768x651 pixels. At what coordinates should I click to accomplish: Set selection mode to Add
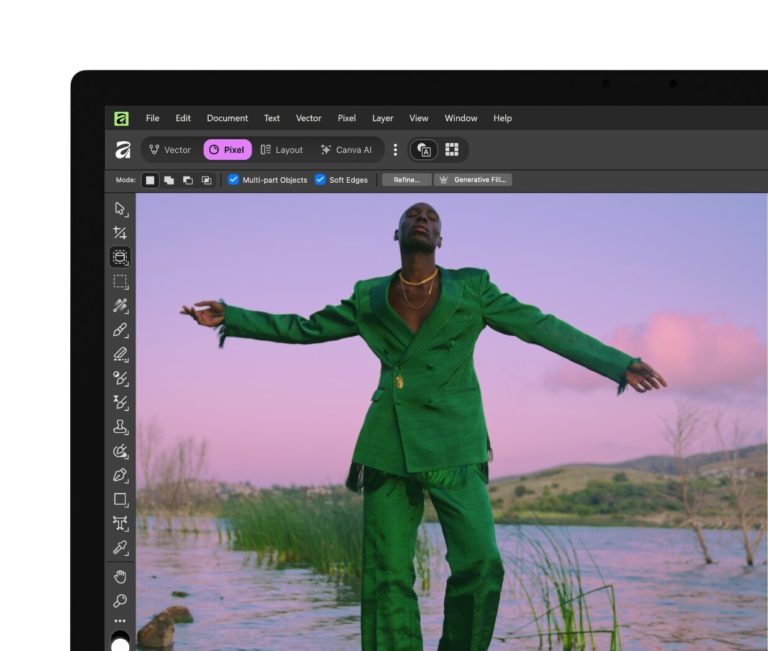(x=169, y=180)
